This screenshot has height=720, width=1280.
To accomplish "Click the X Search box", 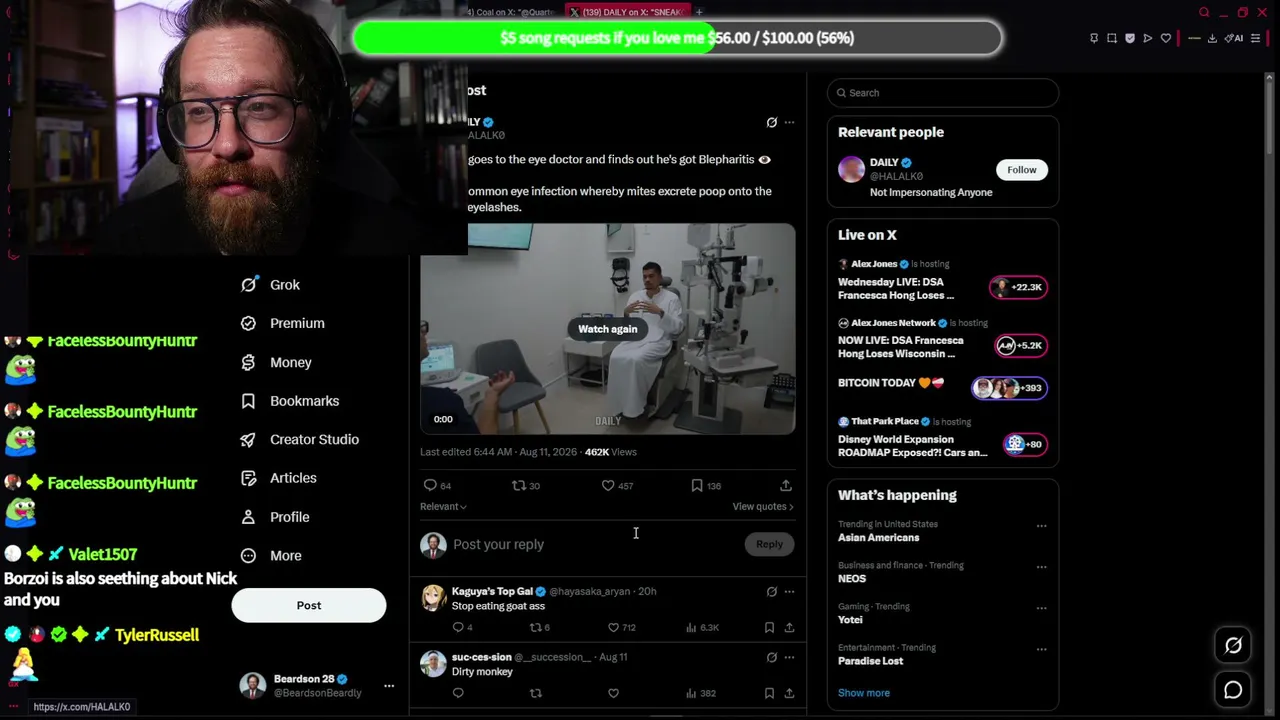I will click(943, 93).
